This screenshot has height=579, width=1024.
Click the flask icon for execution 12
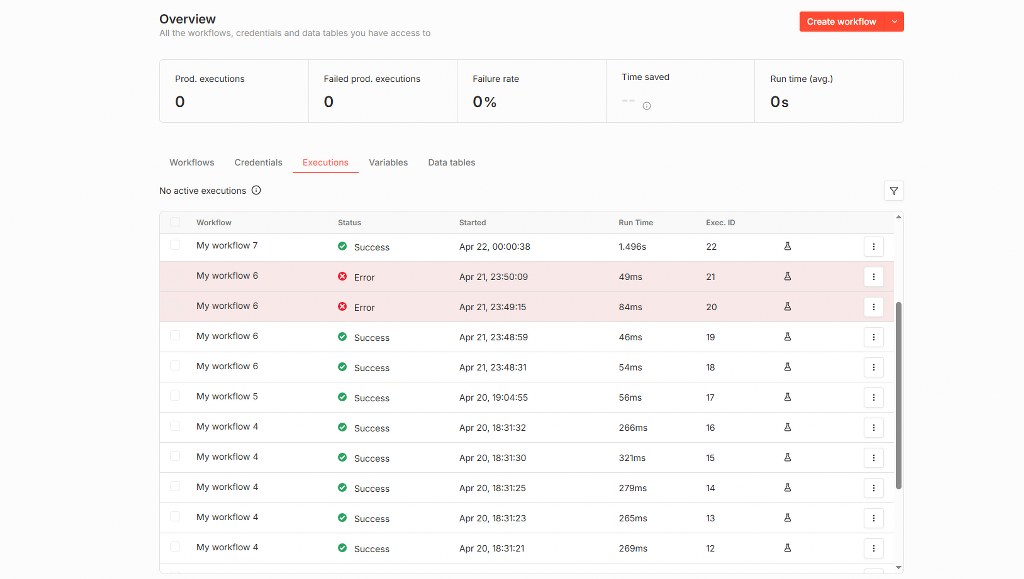point(787,548)
